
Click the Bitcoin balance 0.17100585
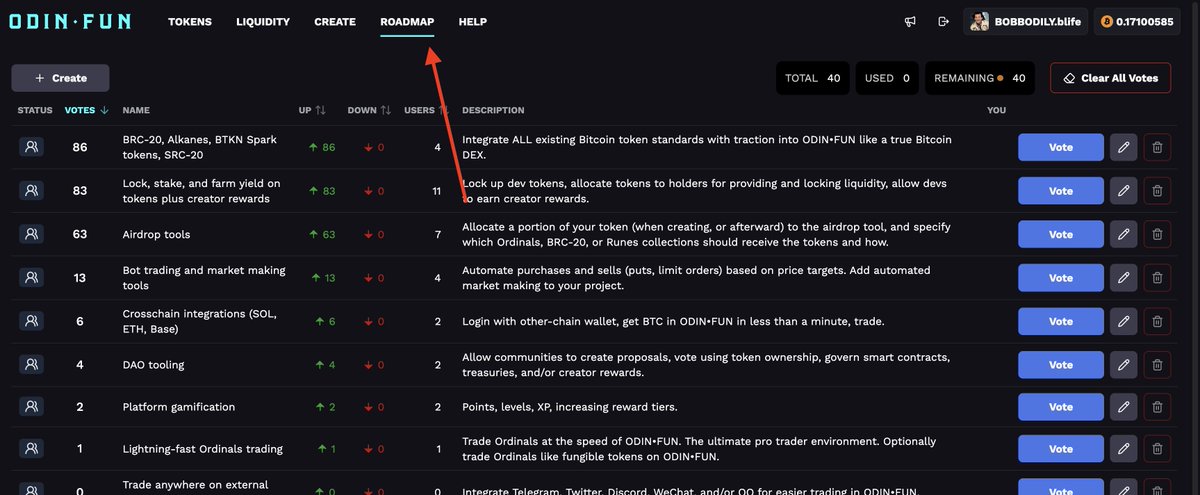pyautogui.click(x=1138, y=21)
